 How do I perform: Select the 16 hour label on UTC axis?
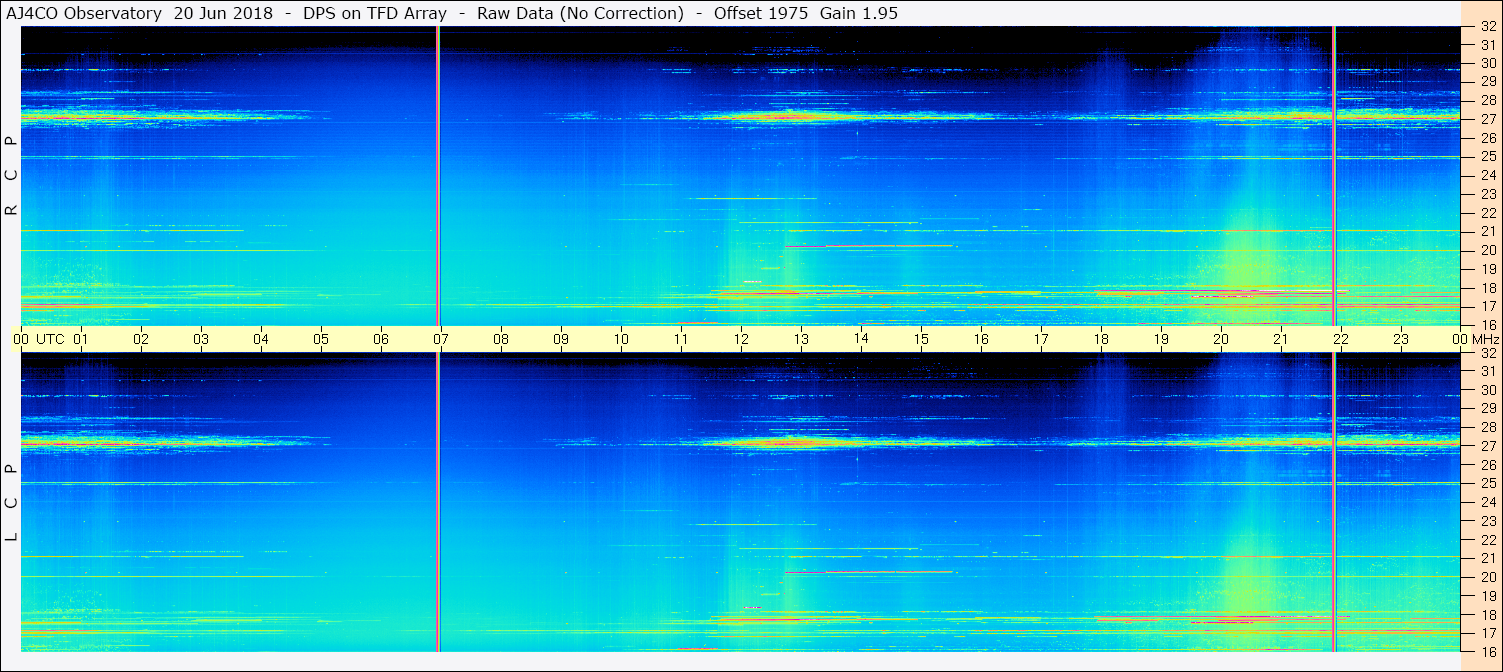coord(981,339)
